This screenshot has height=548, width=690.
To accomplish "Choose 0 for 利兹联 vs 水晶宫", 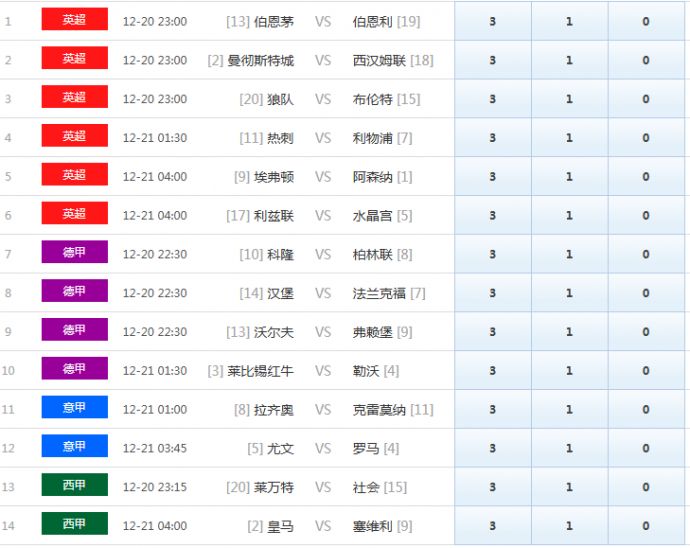I will pos(646,215).
